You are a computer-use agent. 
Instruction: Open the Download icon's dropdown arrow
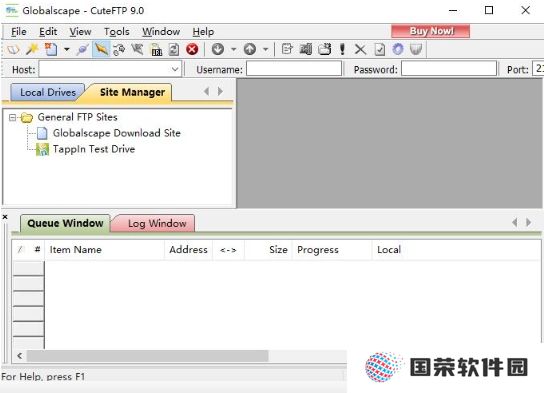click(233, 49)
